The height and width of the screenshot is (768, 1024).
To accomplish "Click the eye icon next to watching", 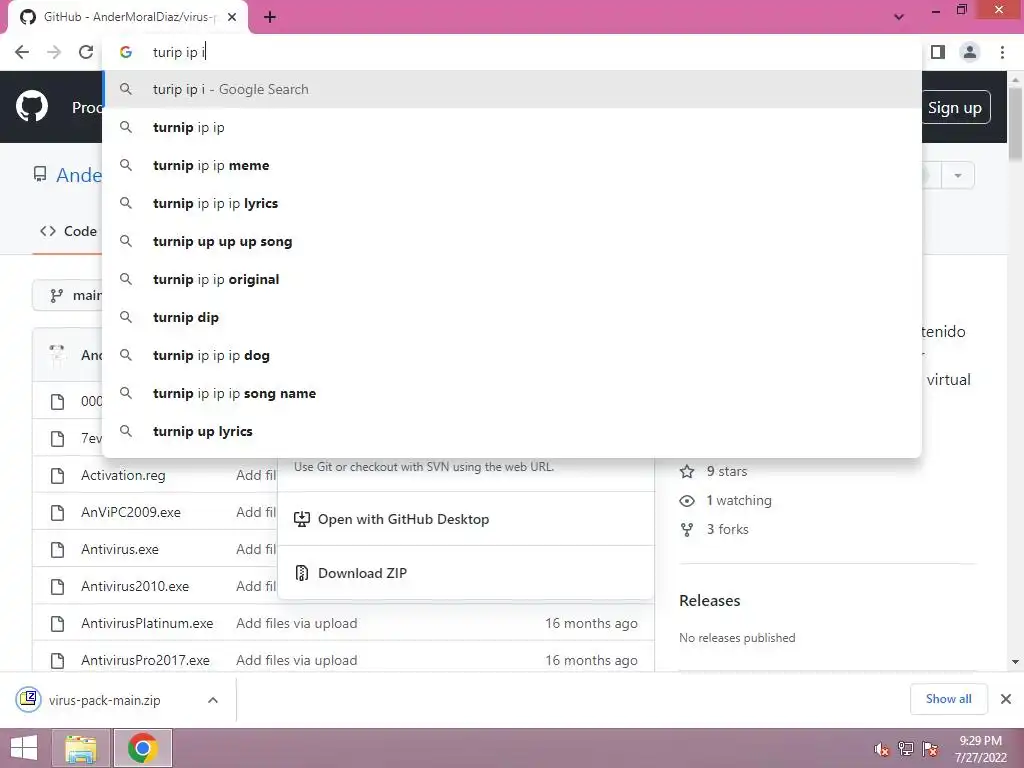I will (x=687, y=501).
